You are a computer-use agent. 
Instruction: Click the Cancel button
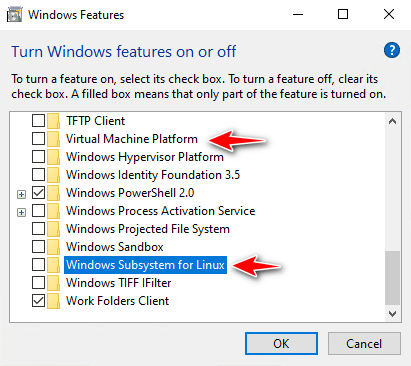click(x=364, y=343)
